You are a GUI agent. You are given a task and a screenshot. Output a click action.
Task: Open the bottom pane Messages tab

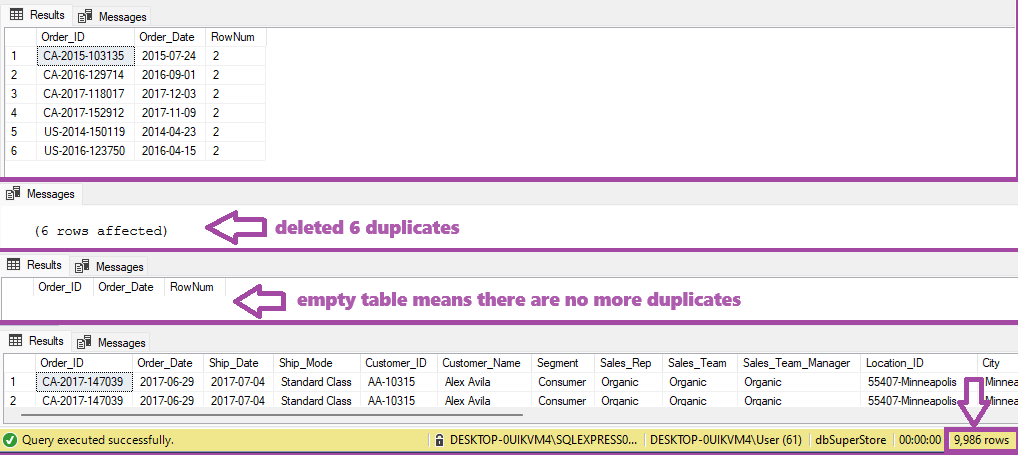point(110,342)
